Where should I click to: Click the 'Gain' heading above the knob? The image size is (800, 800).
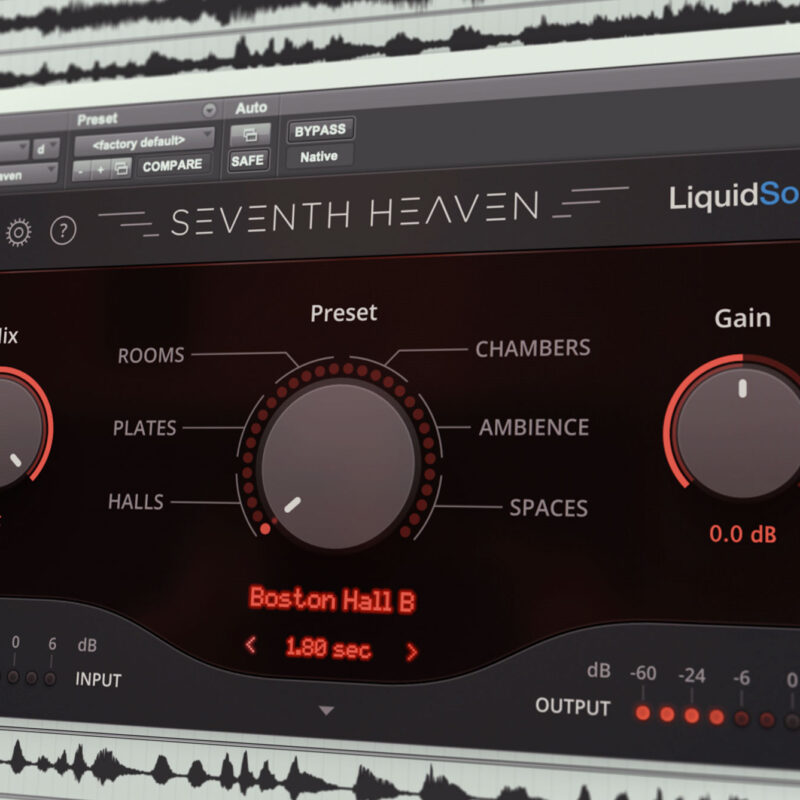point(742,318)
